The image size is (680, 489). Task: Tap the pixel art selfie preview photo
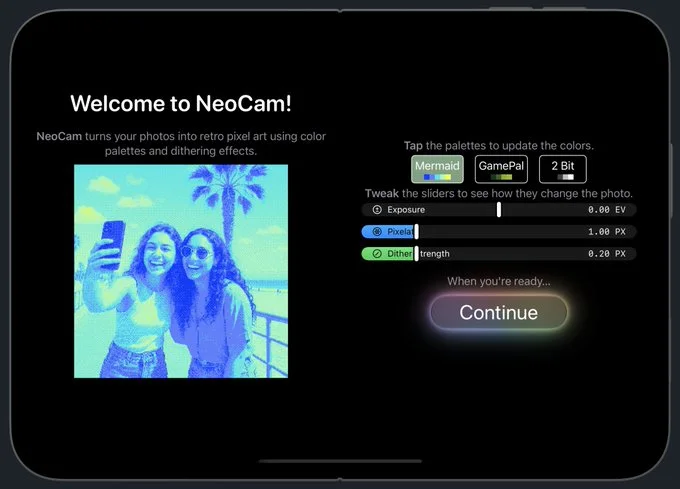pos(181,271)
